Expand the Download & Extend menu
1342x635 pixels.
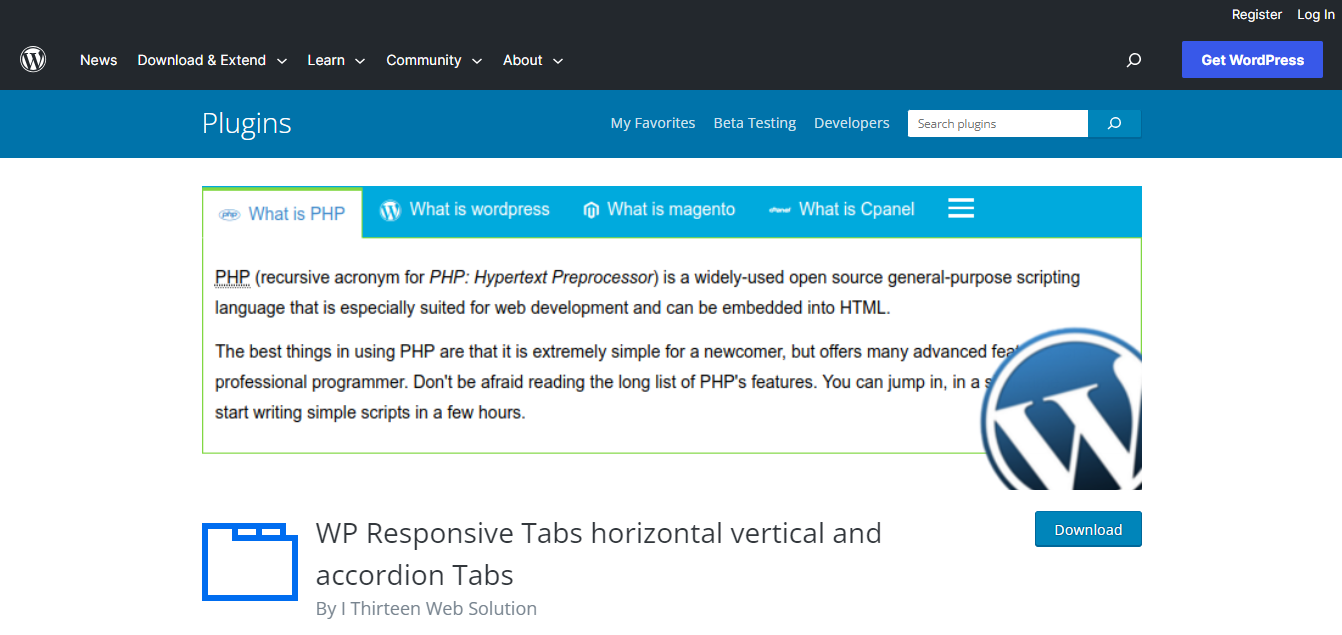coord(283,60)
